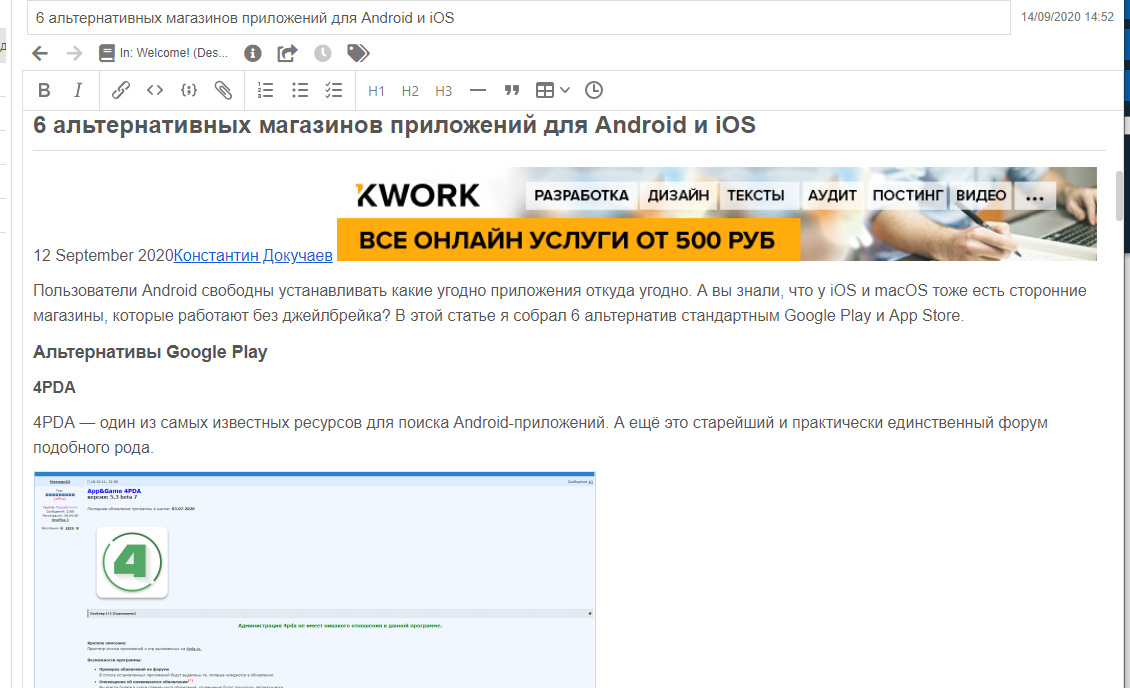Expand the table options arrow
The width and height of the screenshot is (1130, 688).
pos(565,91)
